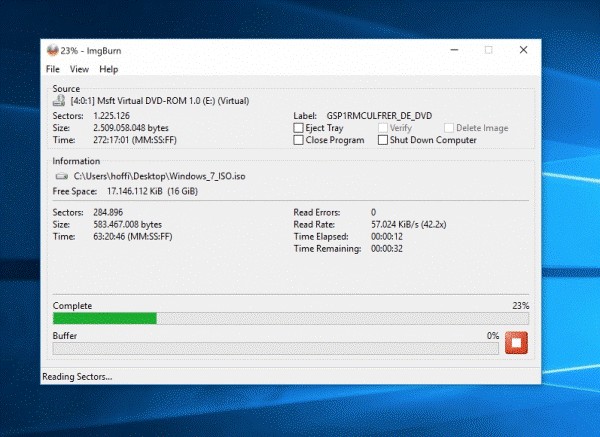Click the 23% complete percentage label
This screenshot has width=600, height=437.
(521, 306)
